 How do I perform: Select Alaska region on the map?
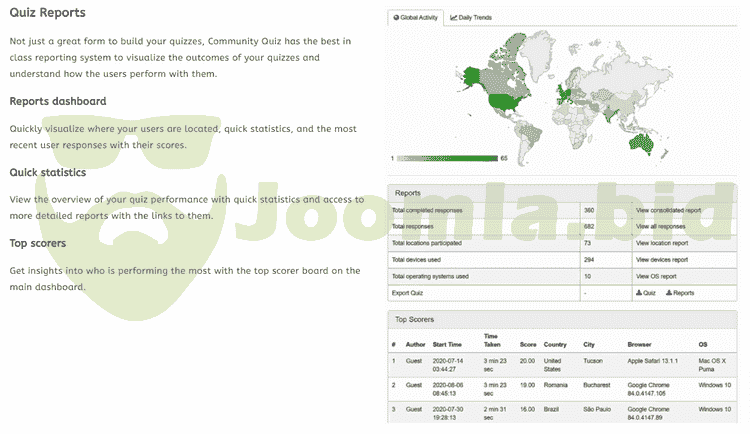click(471, 76)
